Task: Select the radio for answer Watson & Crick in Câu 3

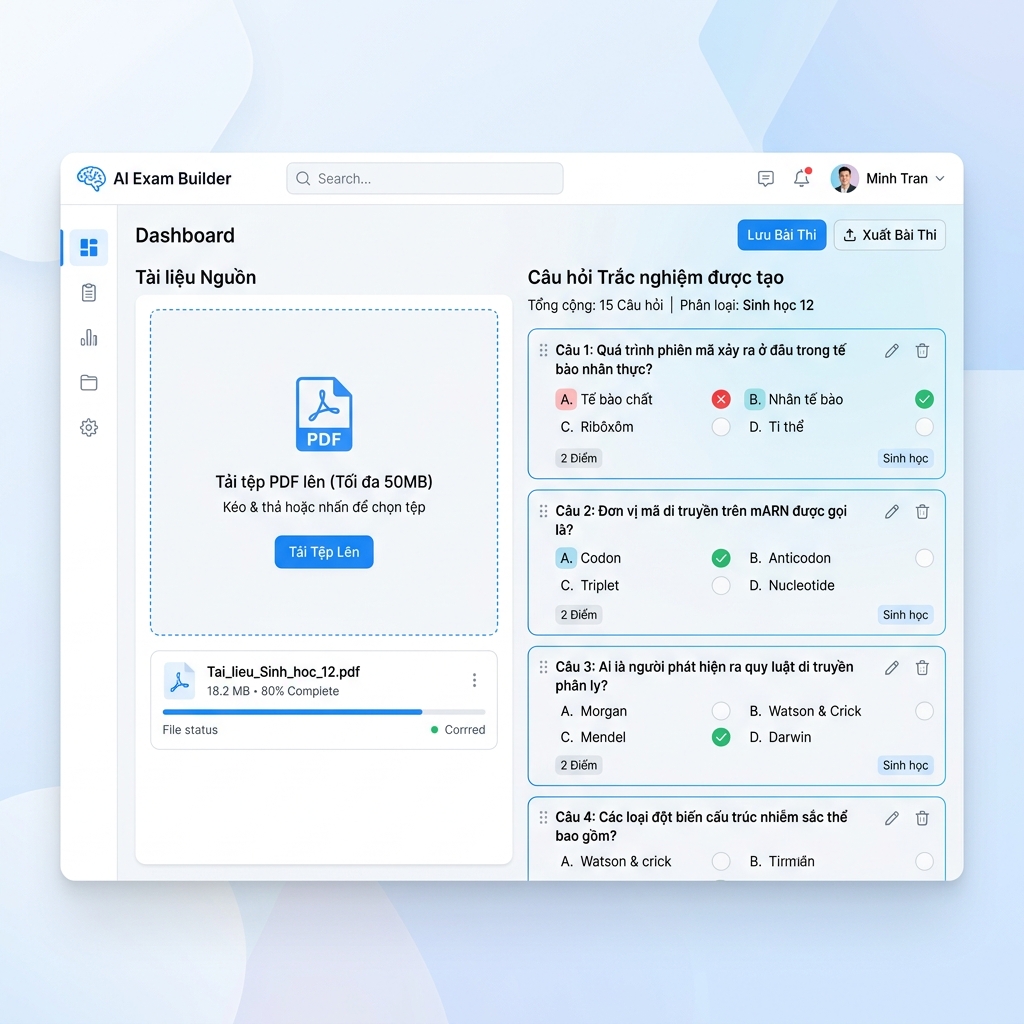Action: click(x=924, y=711)
